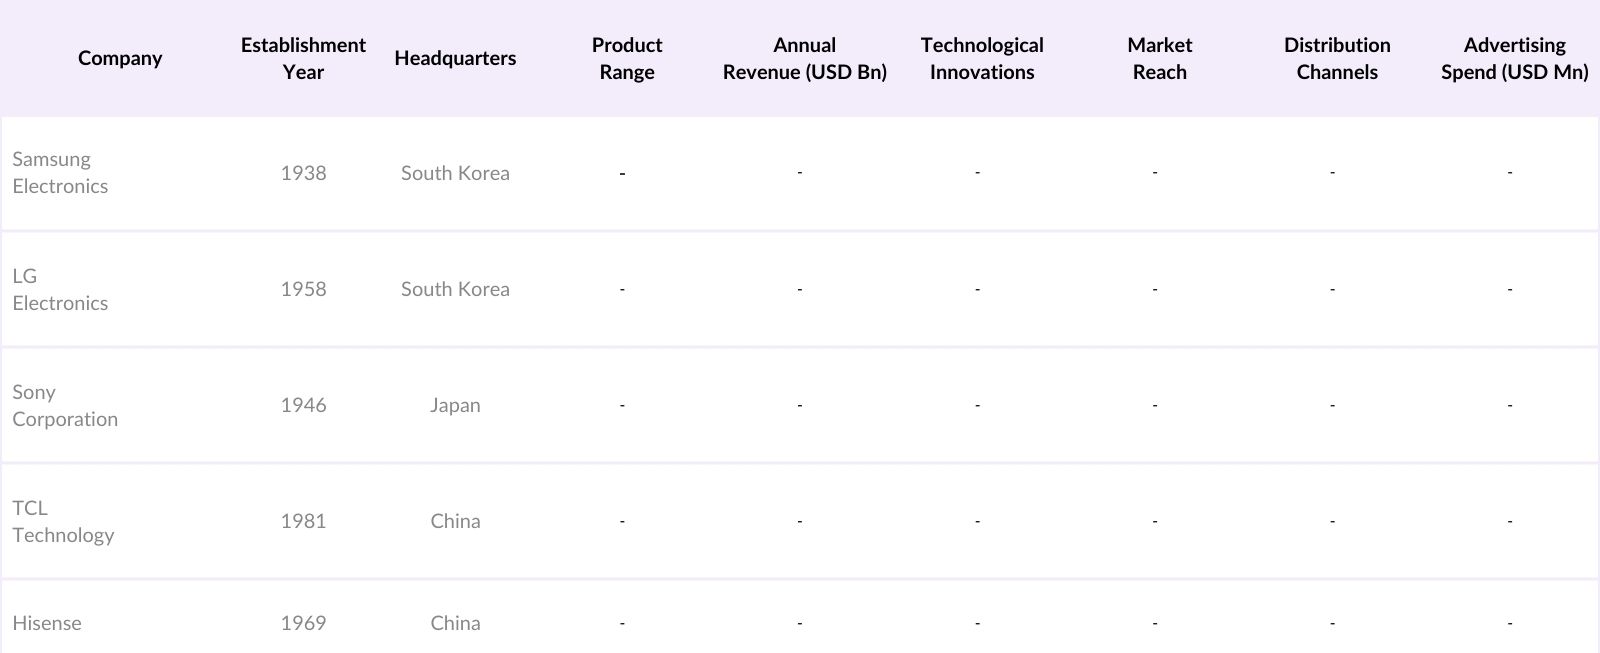Click the Company column header

tap(120, 58)
